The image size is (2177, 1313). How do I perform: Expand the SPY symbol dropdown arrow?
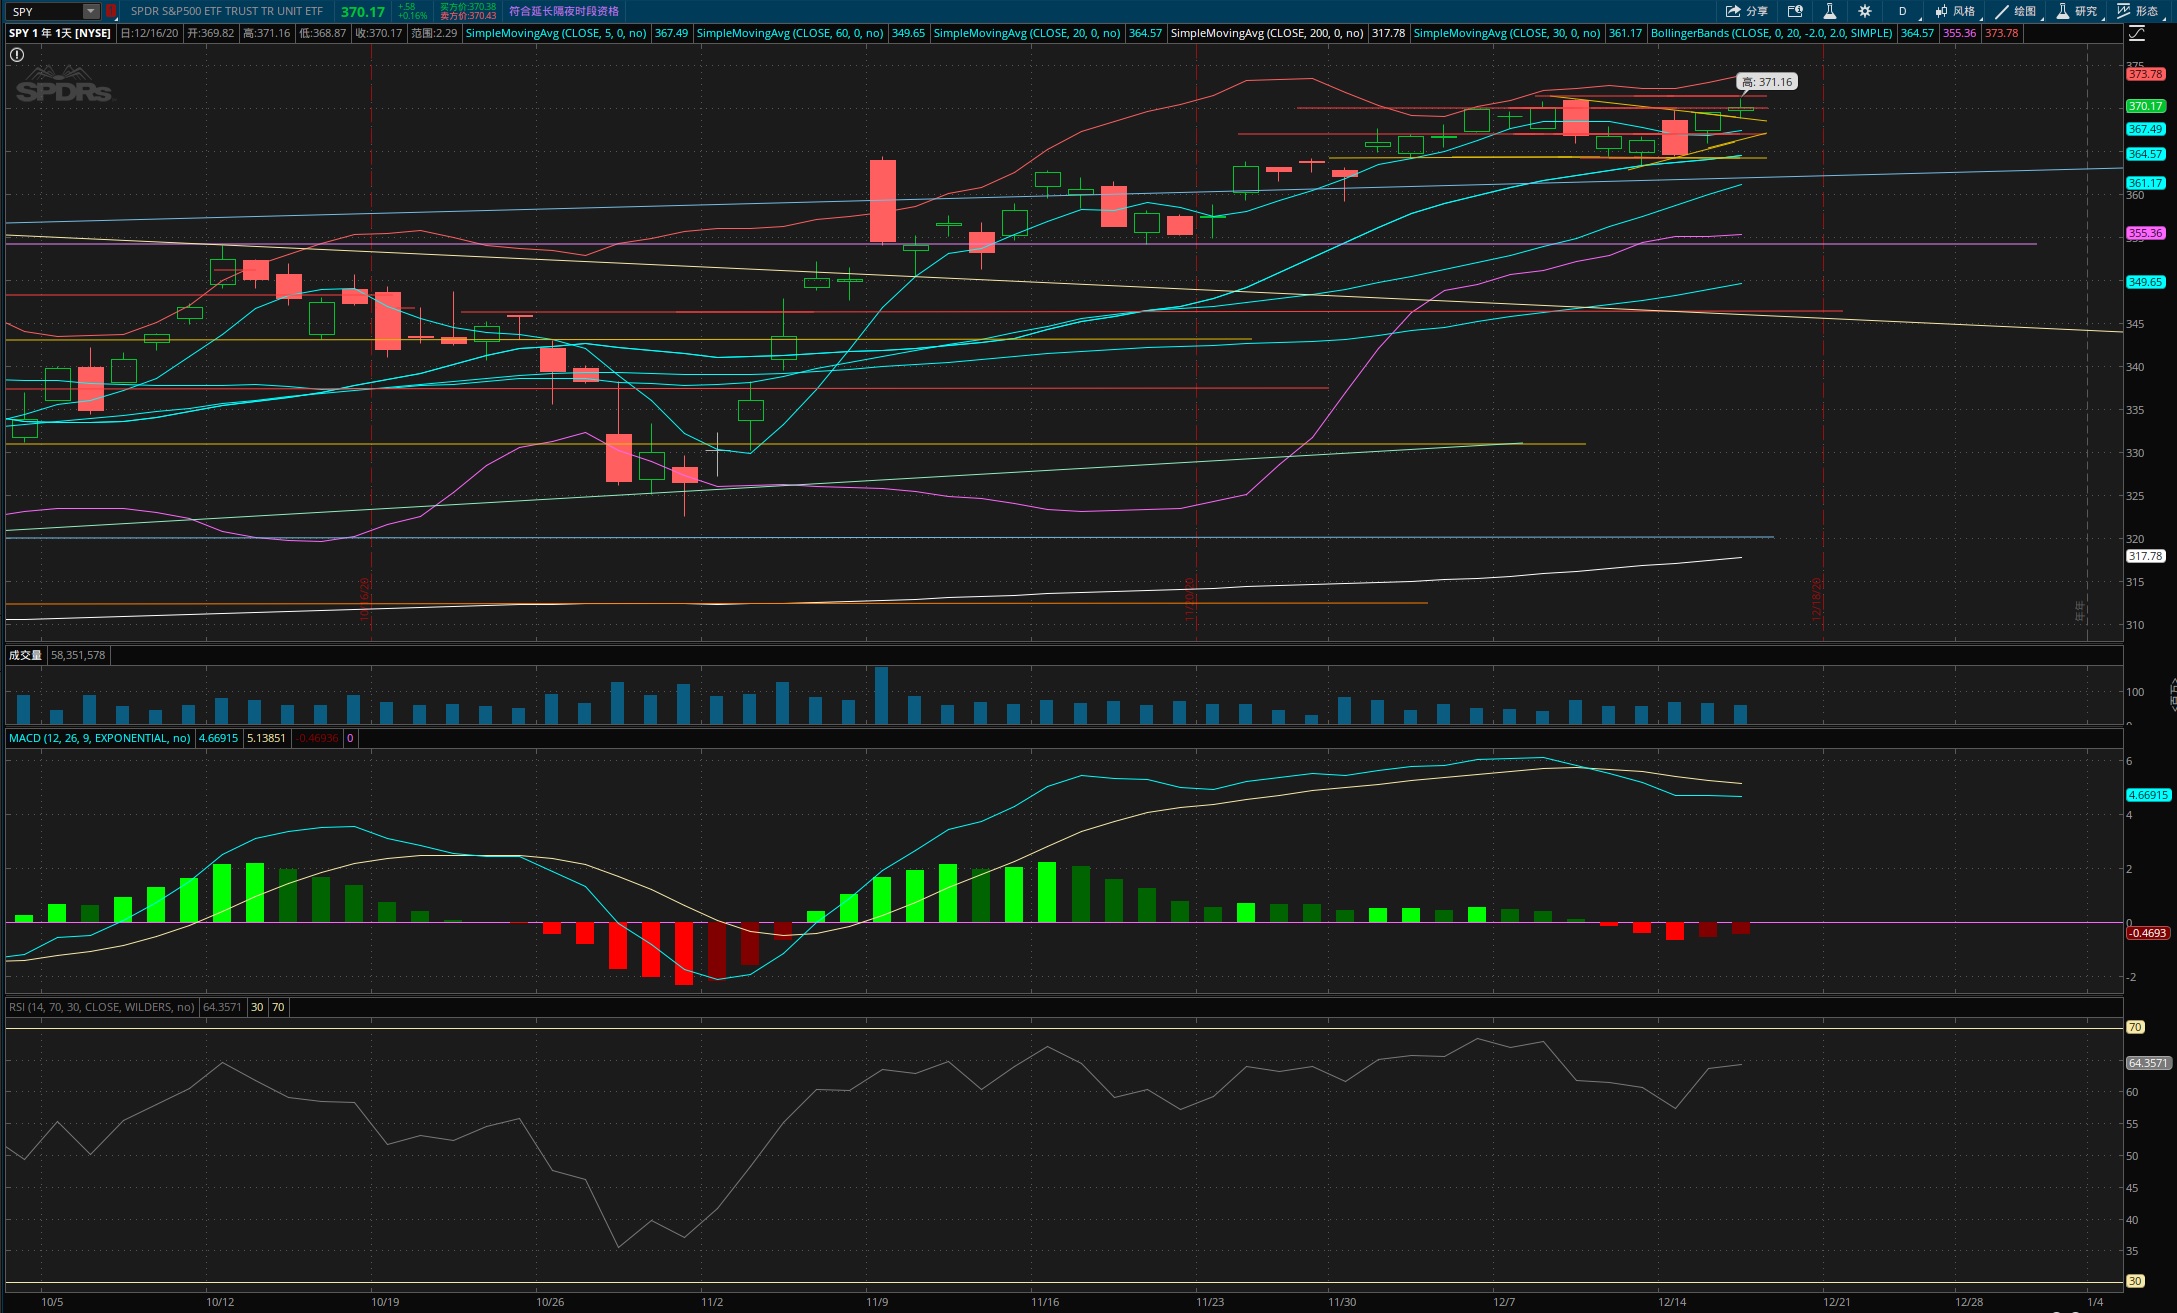[x=91, y=11]
